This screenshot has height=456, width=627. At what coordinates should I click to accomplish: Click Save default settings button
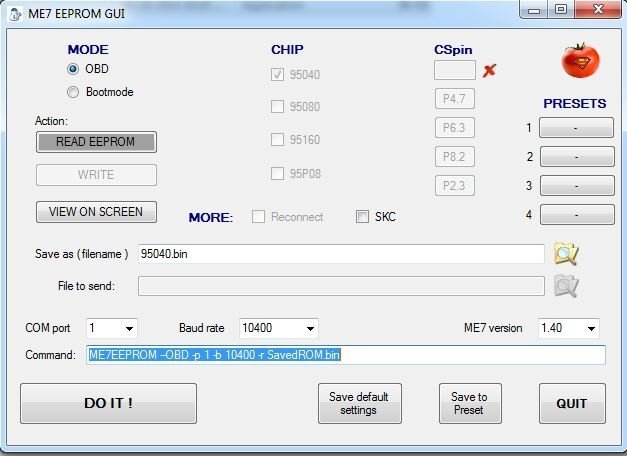coord(358,403)
